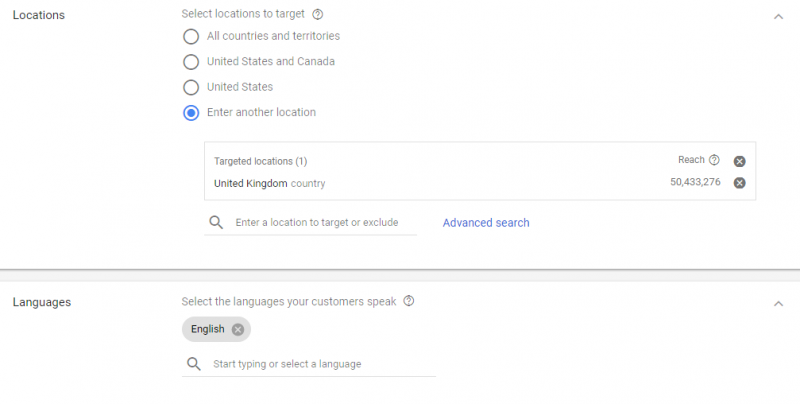This screenshot has width=800, height=404.
Task: Remove United Kingdom from targeted locations
Action: (x=739, y=183)
